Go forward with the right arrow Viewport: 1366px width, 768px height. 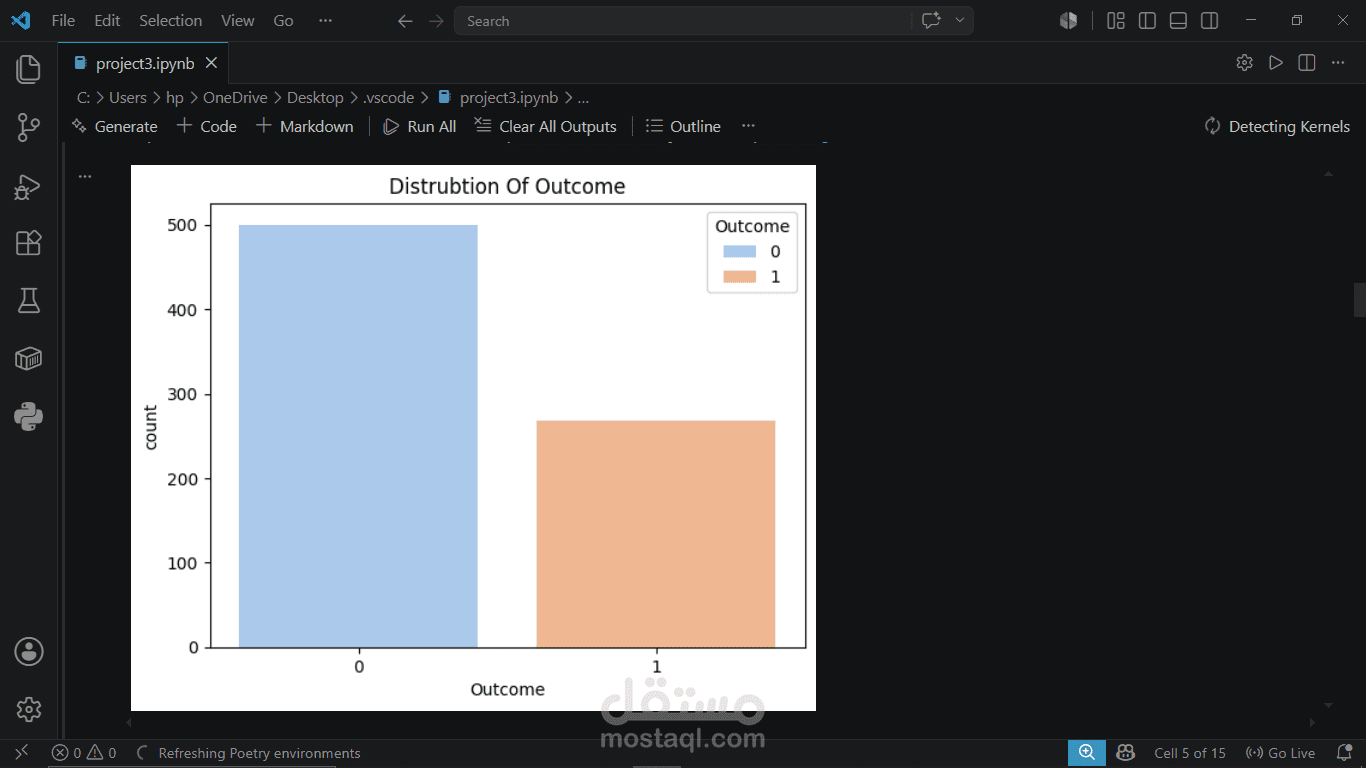(436, 21)
